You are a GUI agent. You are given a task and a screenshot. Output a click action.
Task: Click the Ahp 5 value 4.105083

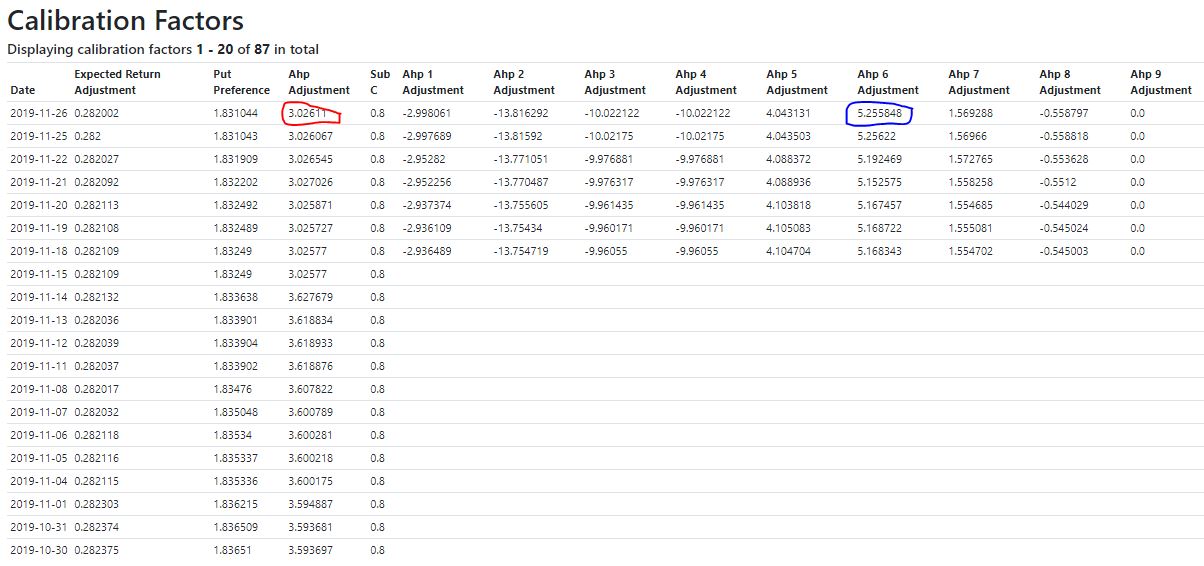(788, 228)
